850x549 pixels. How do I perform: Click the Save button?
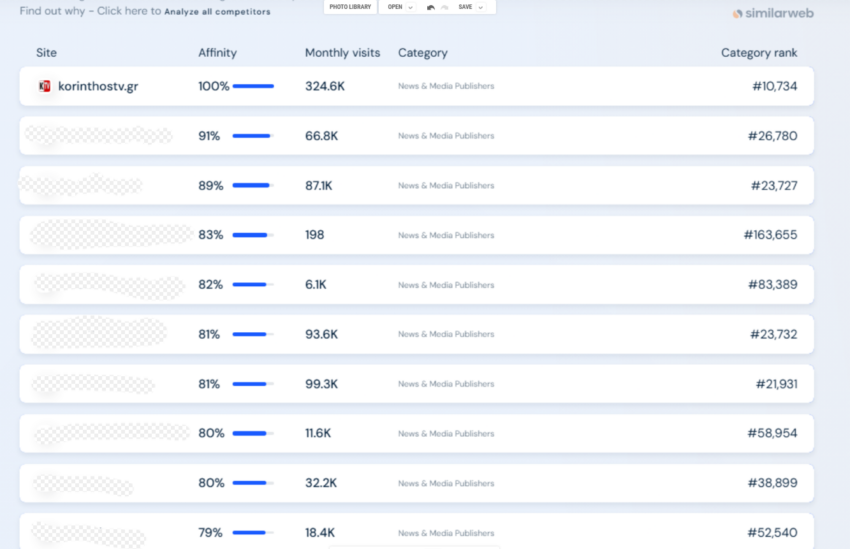(x=465, y=7)
